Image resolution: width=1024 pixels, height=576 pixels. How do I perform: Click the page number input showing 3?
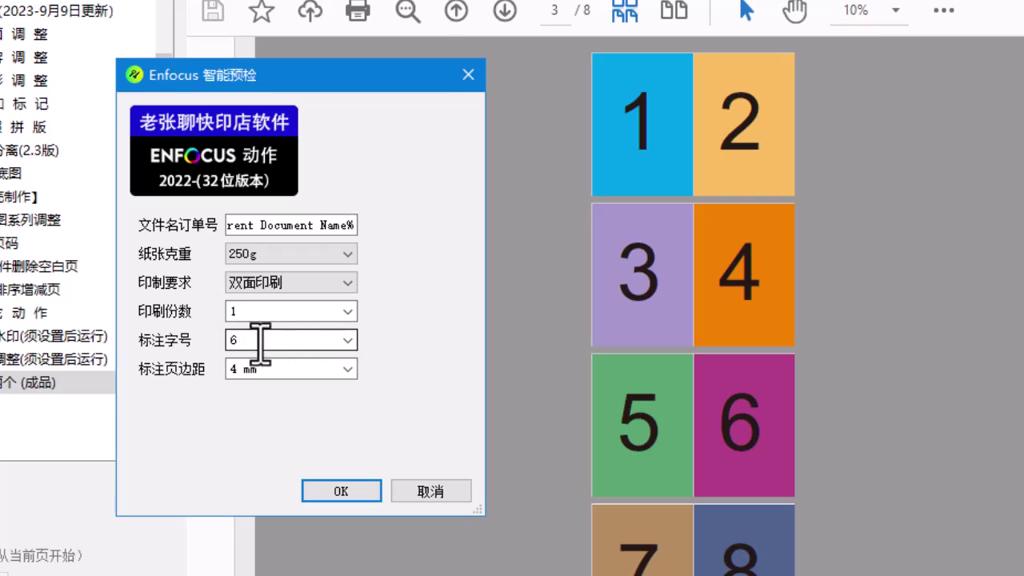[554, 11]
